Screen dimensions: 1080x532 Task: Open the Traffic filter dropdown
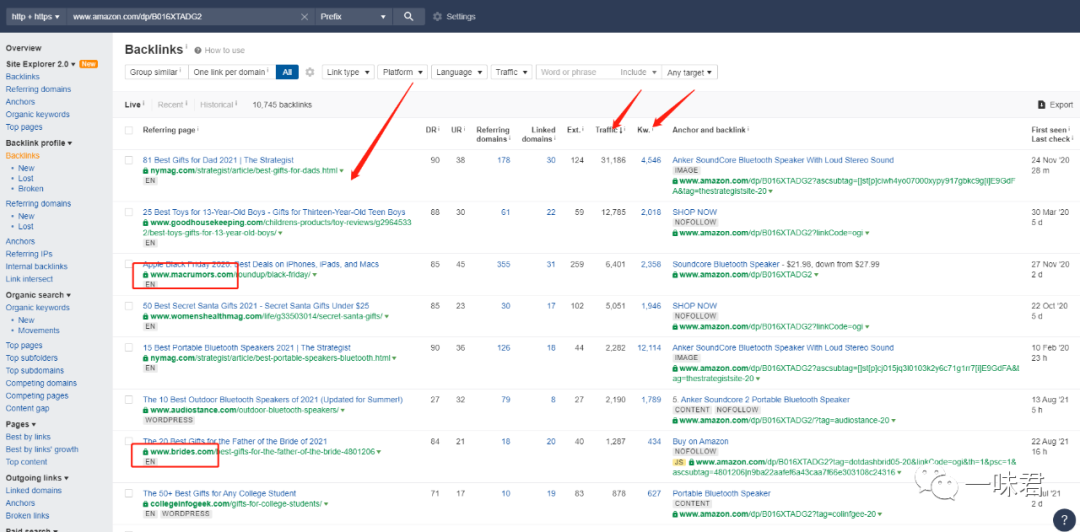[511, 72]
